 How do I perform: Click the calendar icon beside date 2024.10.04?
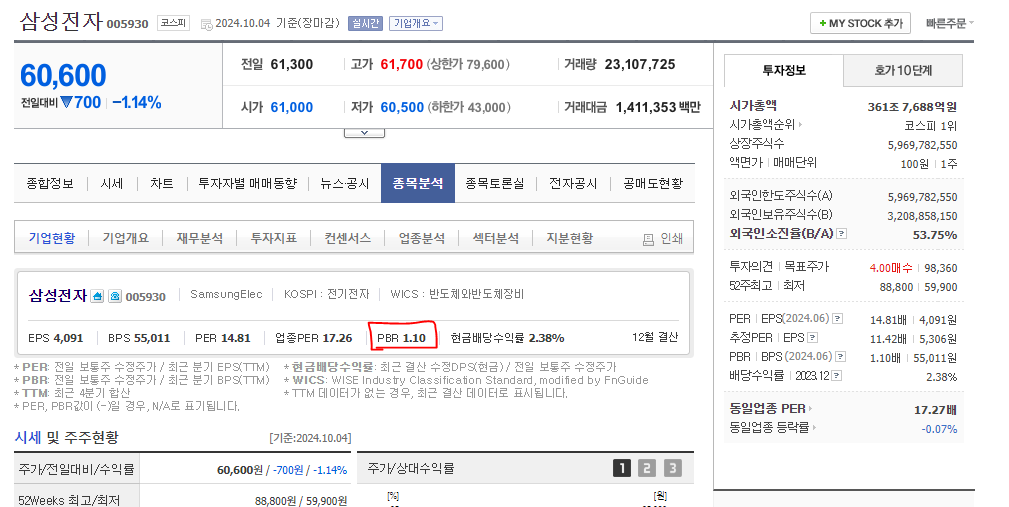[x=207, y=24]
